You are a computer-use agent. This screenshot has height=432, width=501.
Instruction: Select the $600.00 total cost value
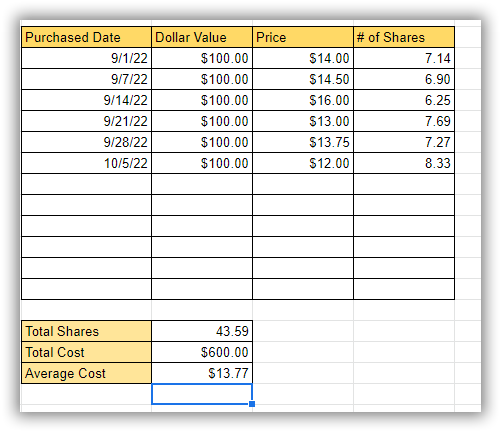tap(202, 352)
